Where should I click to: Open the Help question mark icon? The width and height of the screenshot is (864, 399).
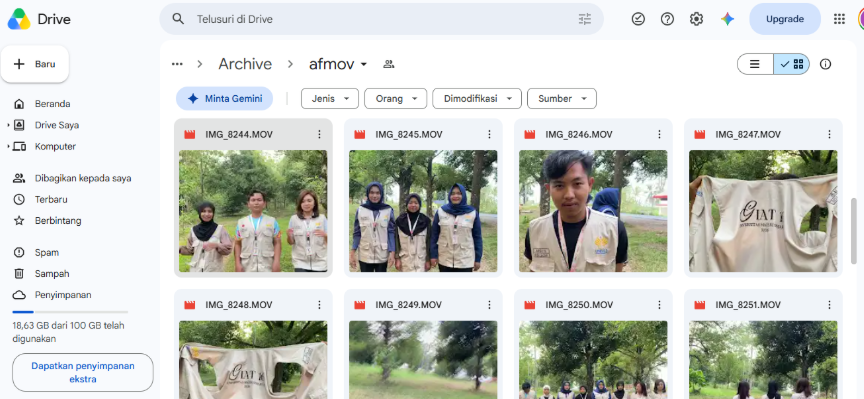click(x=667, y=19)
